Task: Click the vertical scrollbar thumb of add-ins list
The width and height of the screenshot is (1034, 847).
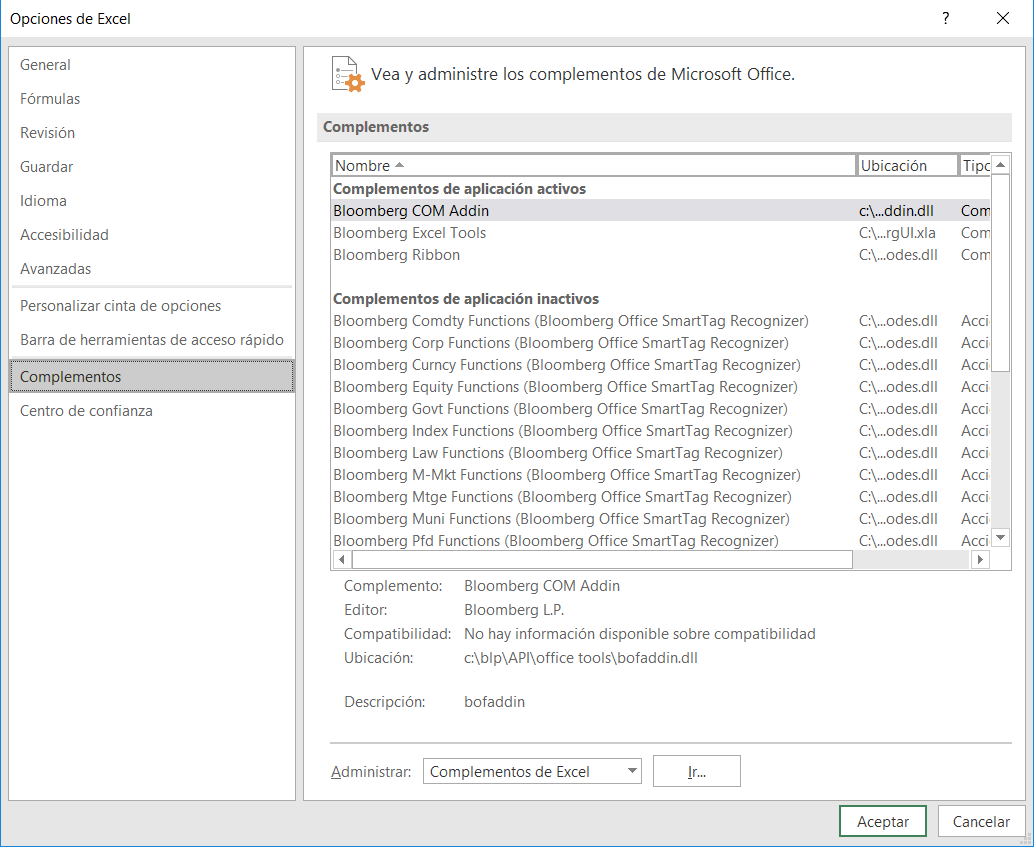Action: pos(1000,273)
